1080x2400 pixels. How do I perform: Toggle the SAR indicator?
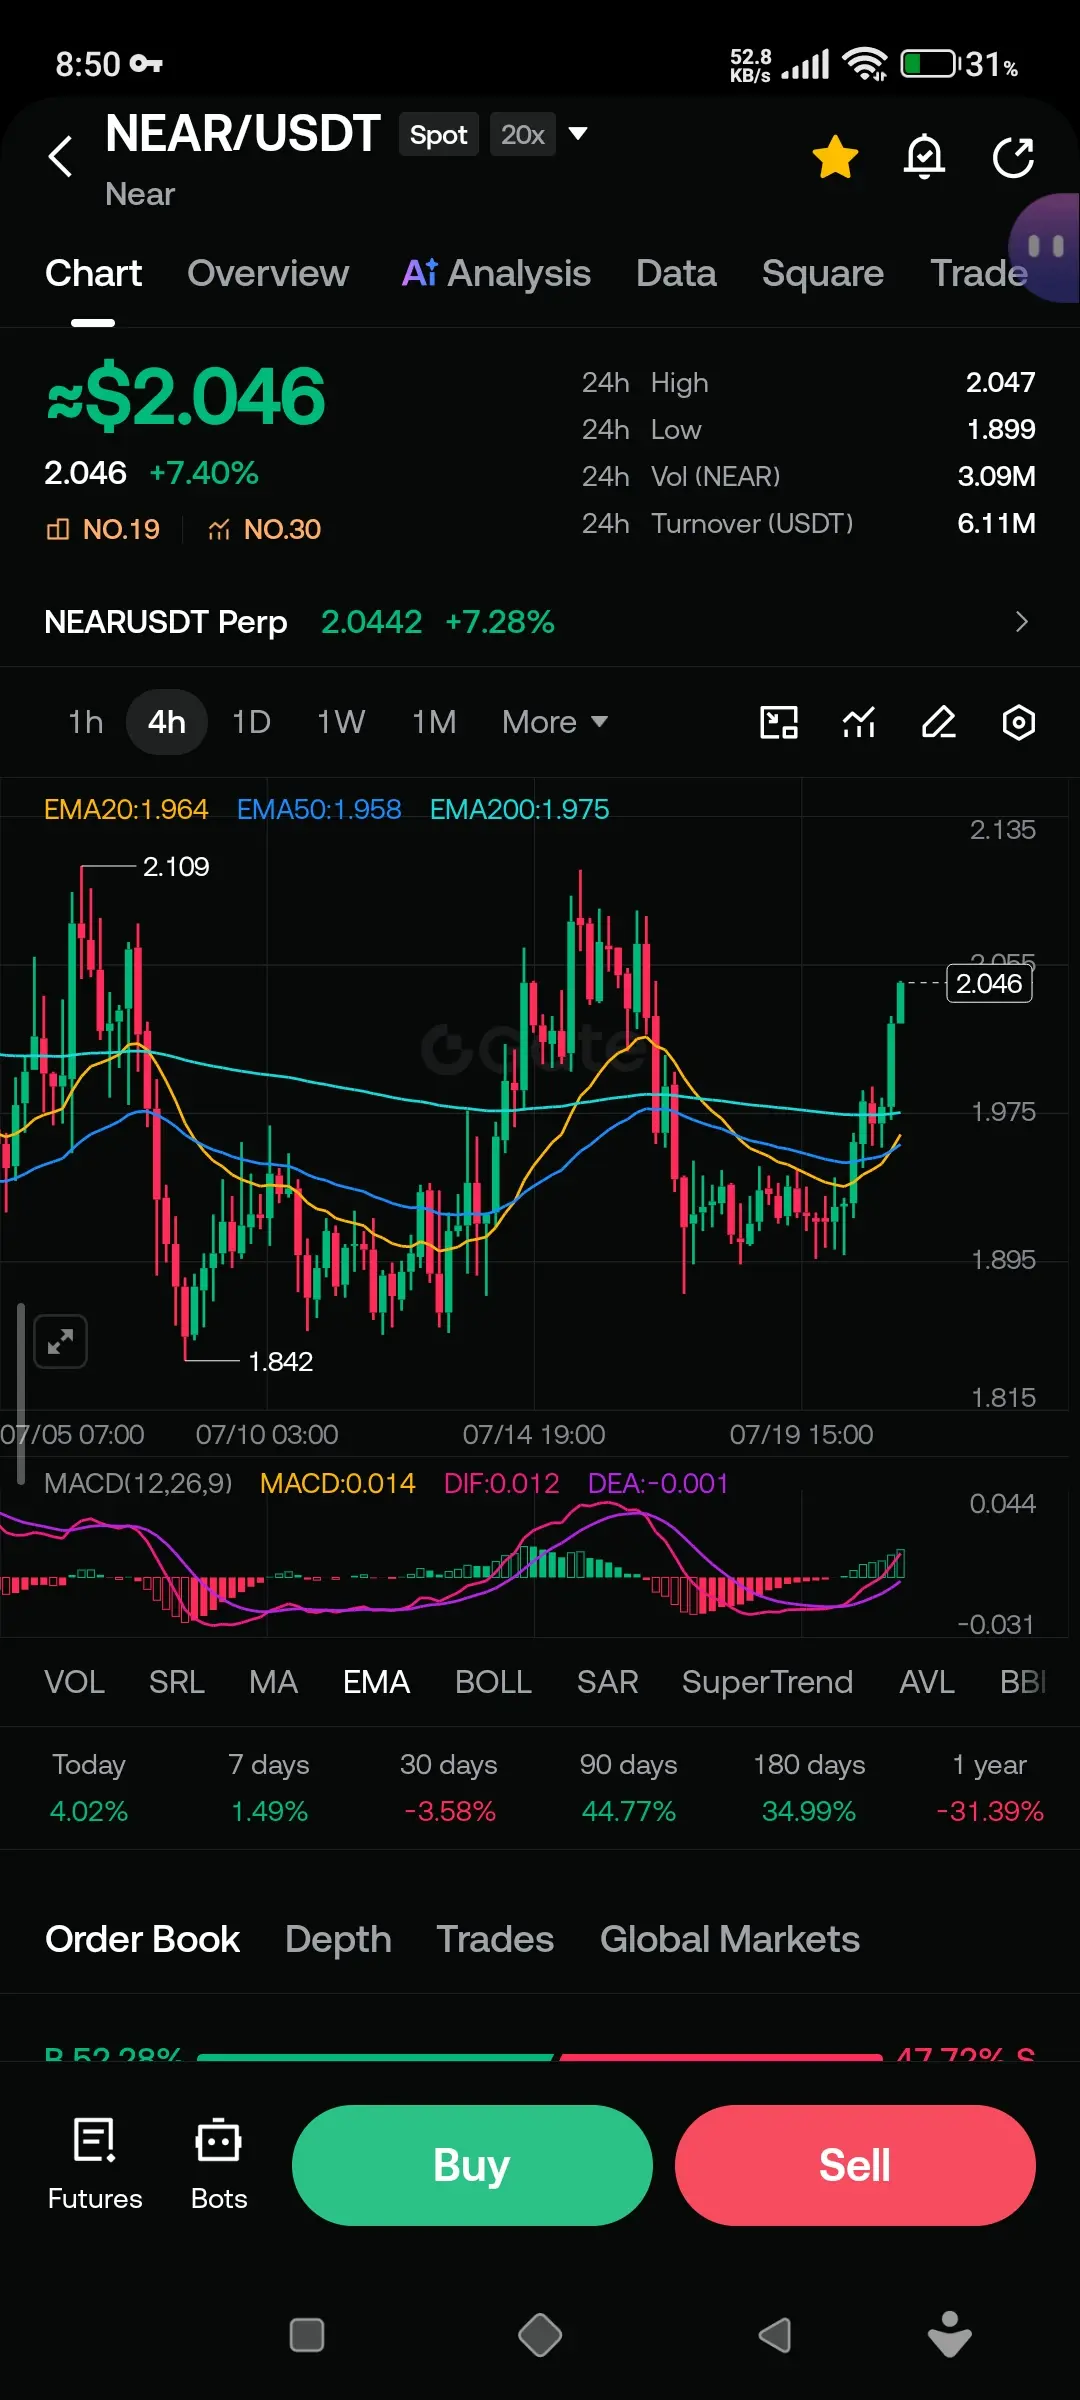coord(607,1682)
